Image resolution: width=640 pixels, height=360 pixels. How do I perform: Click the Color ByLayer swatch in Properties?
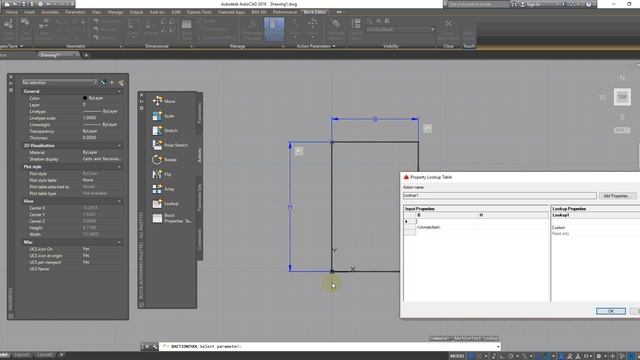(85, 98)
